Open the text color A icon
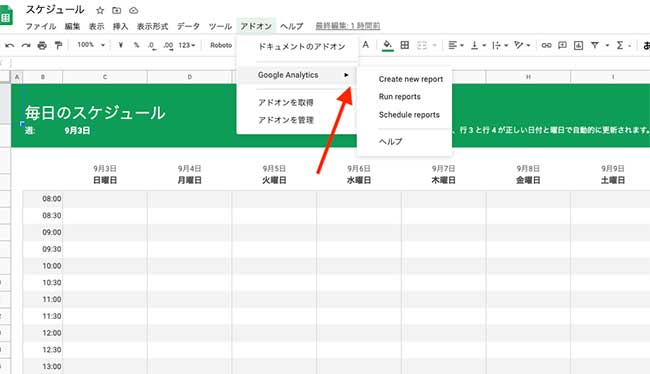The image size is (650, 374). (x=366, y=45)
